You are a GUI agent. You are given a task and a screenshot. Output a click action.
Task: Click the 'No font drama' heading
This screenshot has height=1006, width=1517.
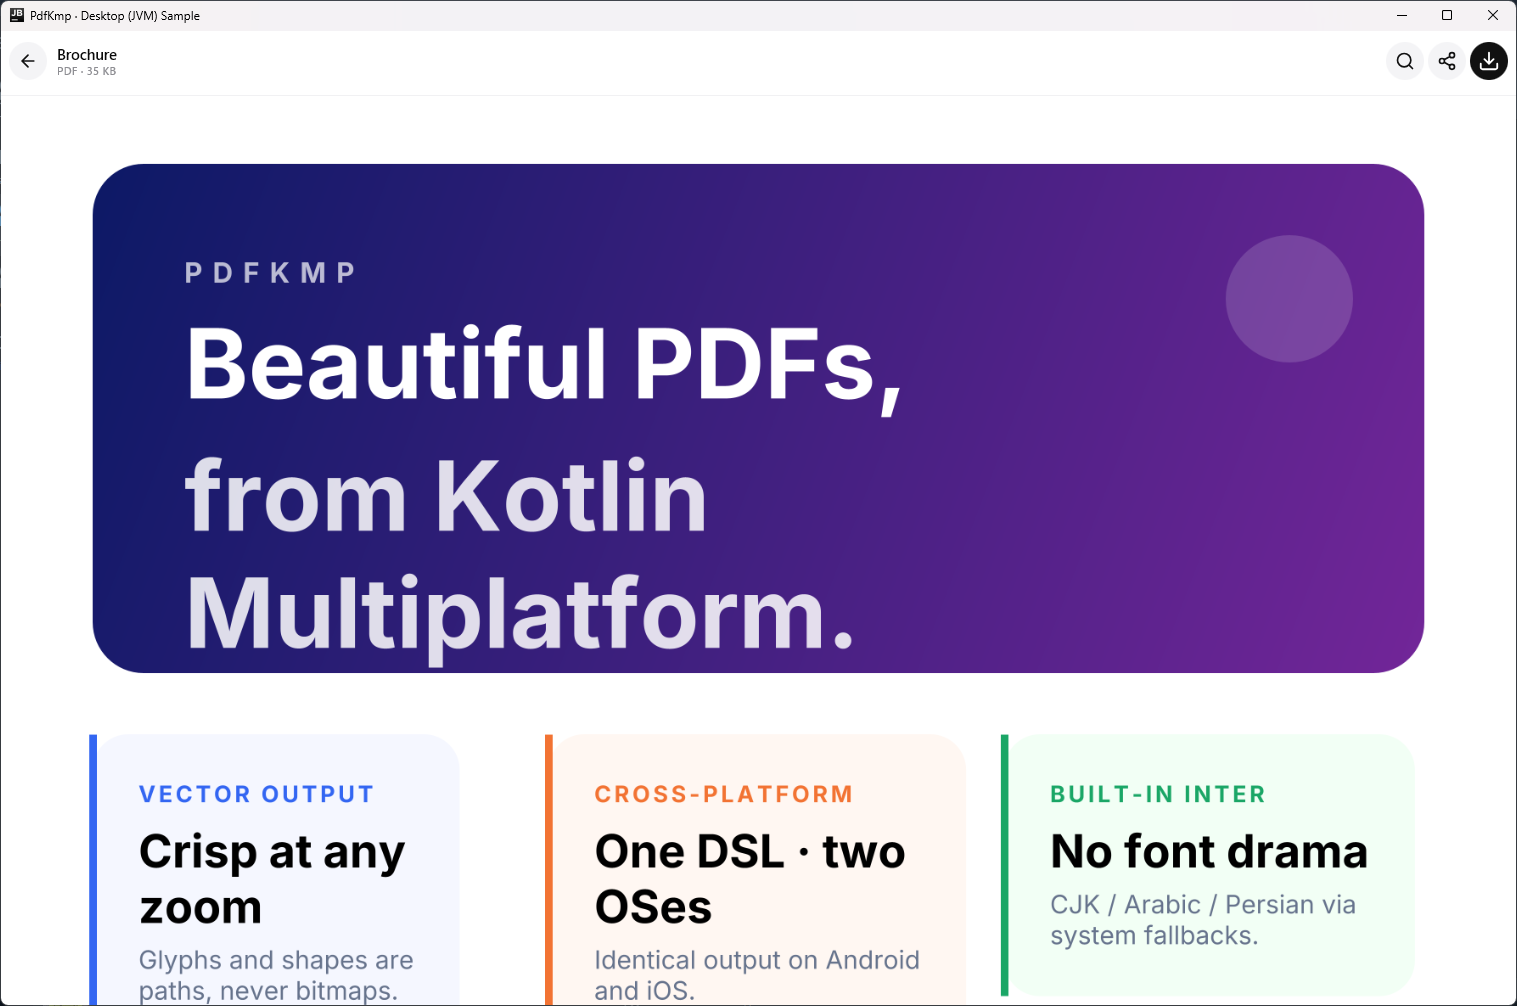[x=1209, y=852]
